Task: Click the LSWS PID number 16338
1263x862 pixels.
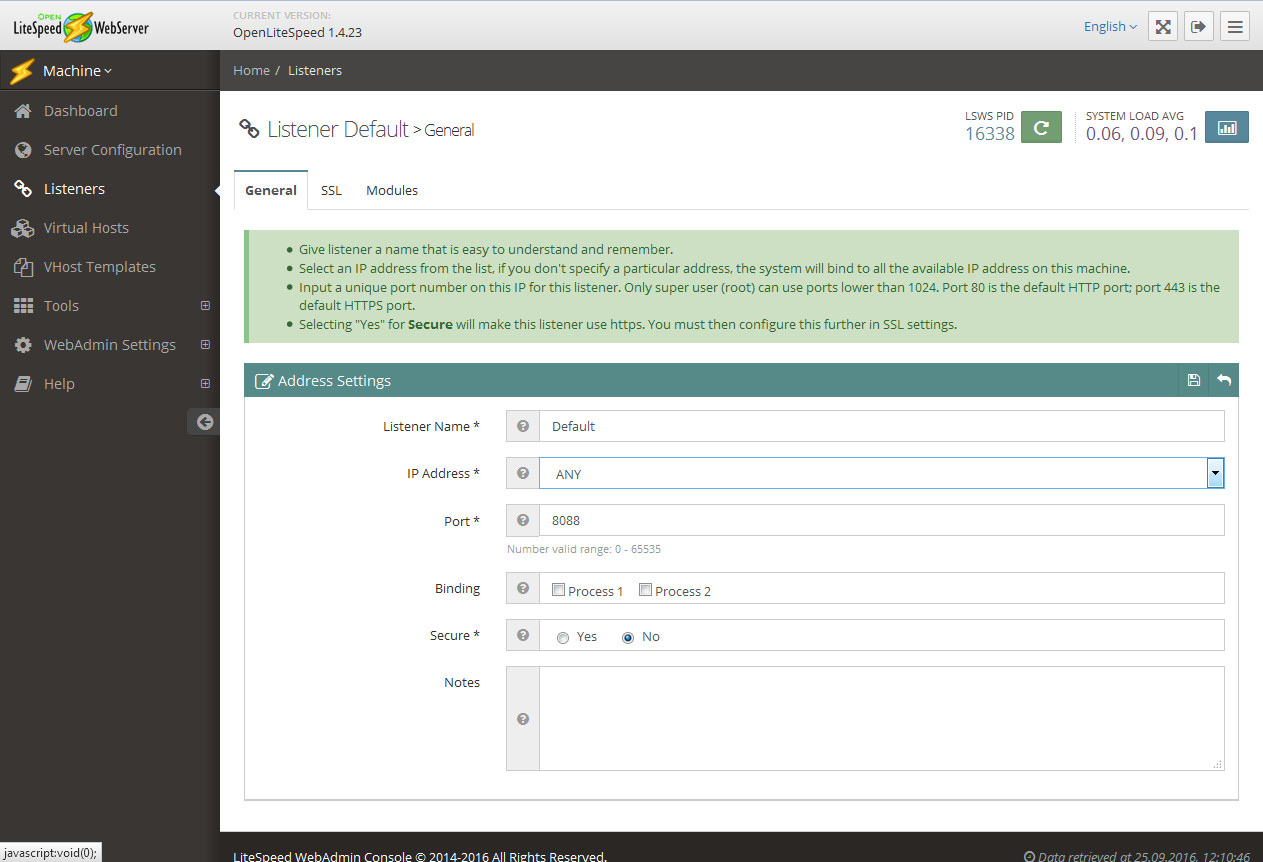Action: pyautogui.click(x=990, y=134)
